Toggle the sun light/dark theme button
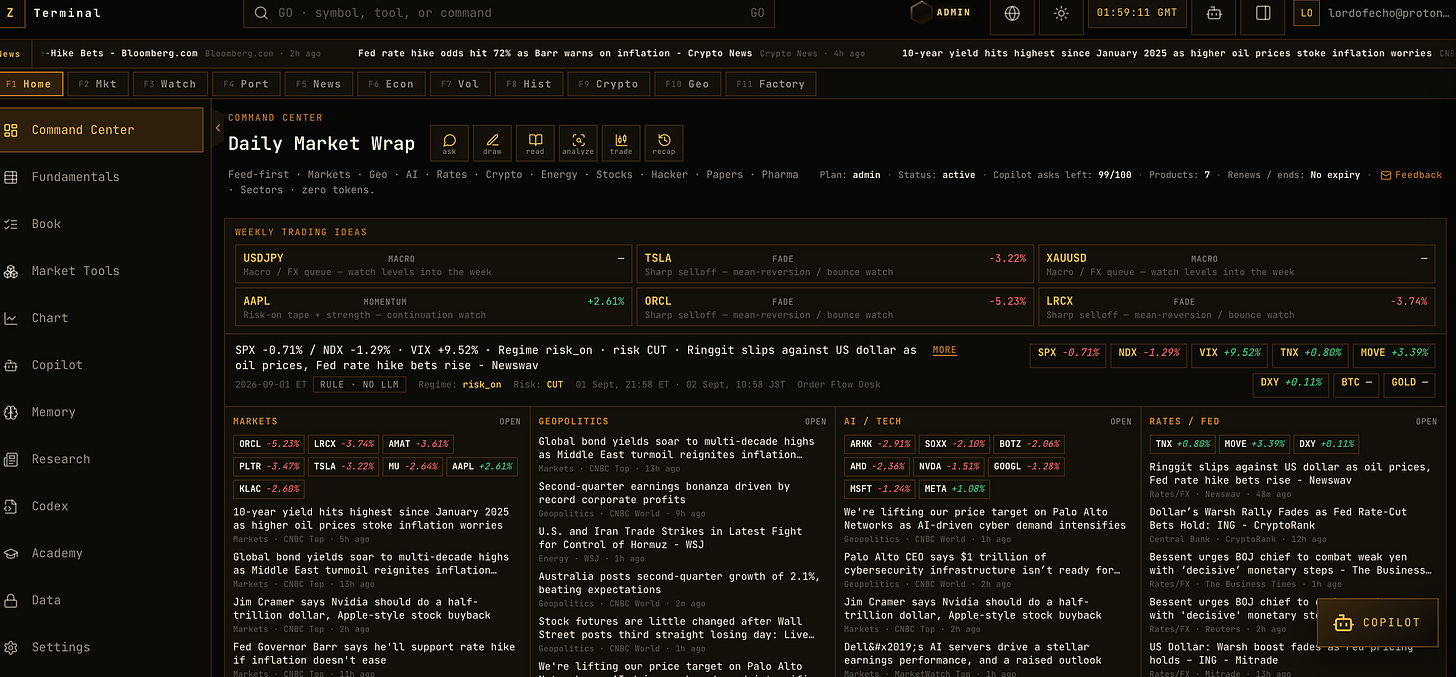 click(x=1061, y=13)
